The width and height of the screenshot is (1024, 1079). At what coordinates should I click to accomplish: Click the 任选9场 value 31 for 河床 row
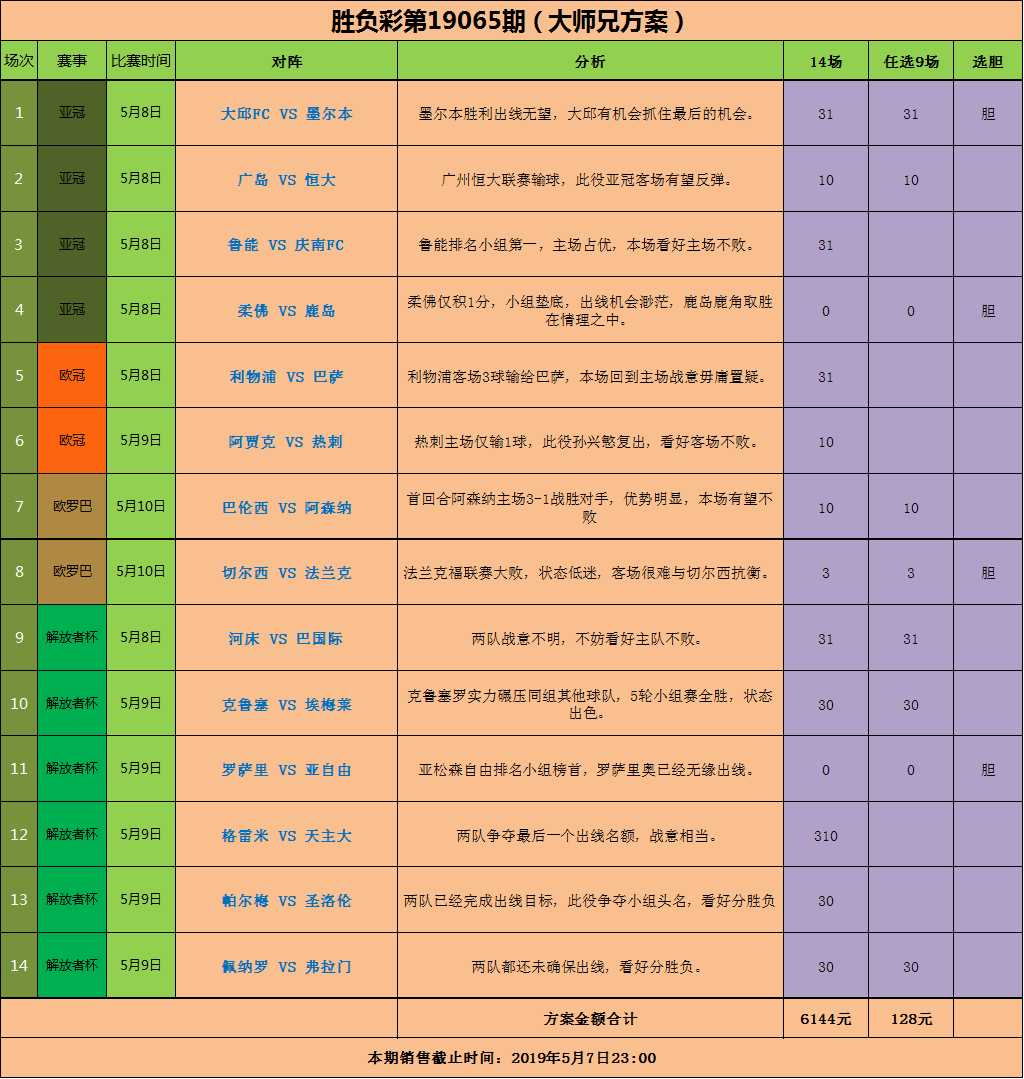tap(911, 639)
